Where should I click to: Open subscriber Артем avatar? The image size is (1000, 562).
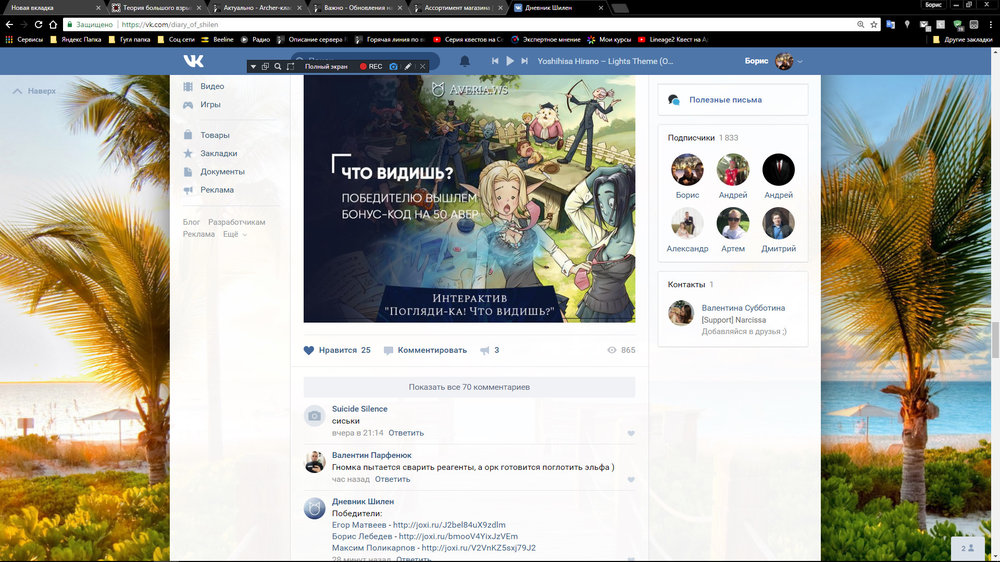(x=733, y=223)
